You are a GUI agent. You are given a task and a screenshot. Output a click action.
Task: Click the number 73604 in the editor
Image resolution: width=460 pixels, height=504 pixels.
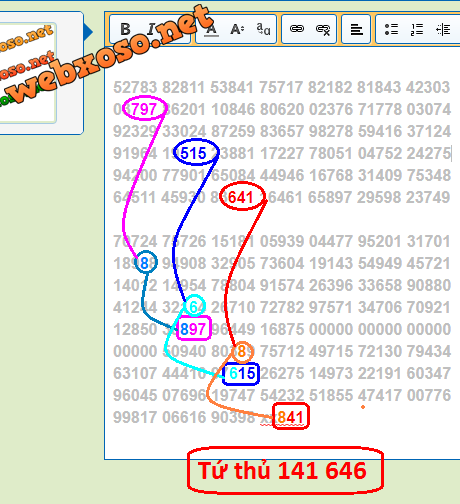pos(282,263)
